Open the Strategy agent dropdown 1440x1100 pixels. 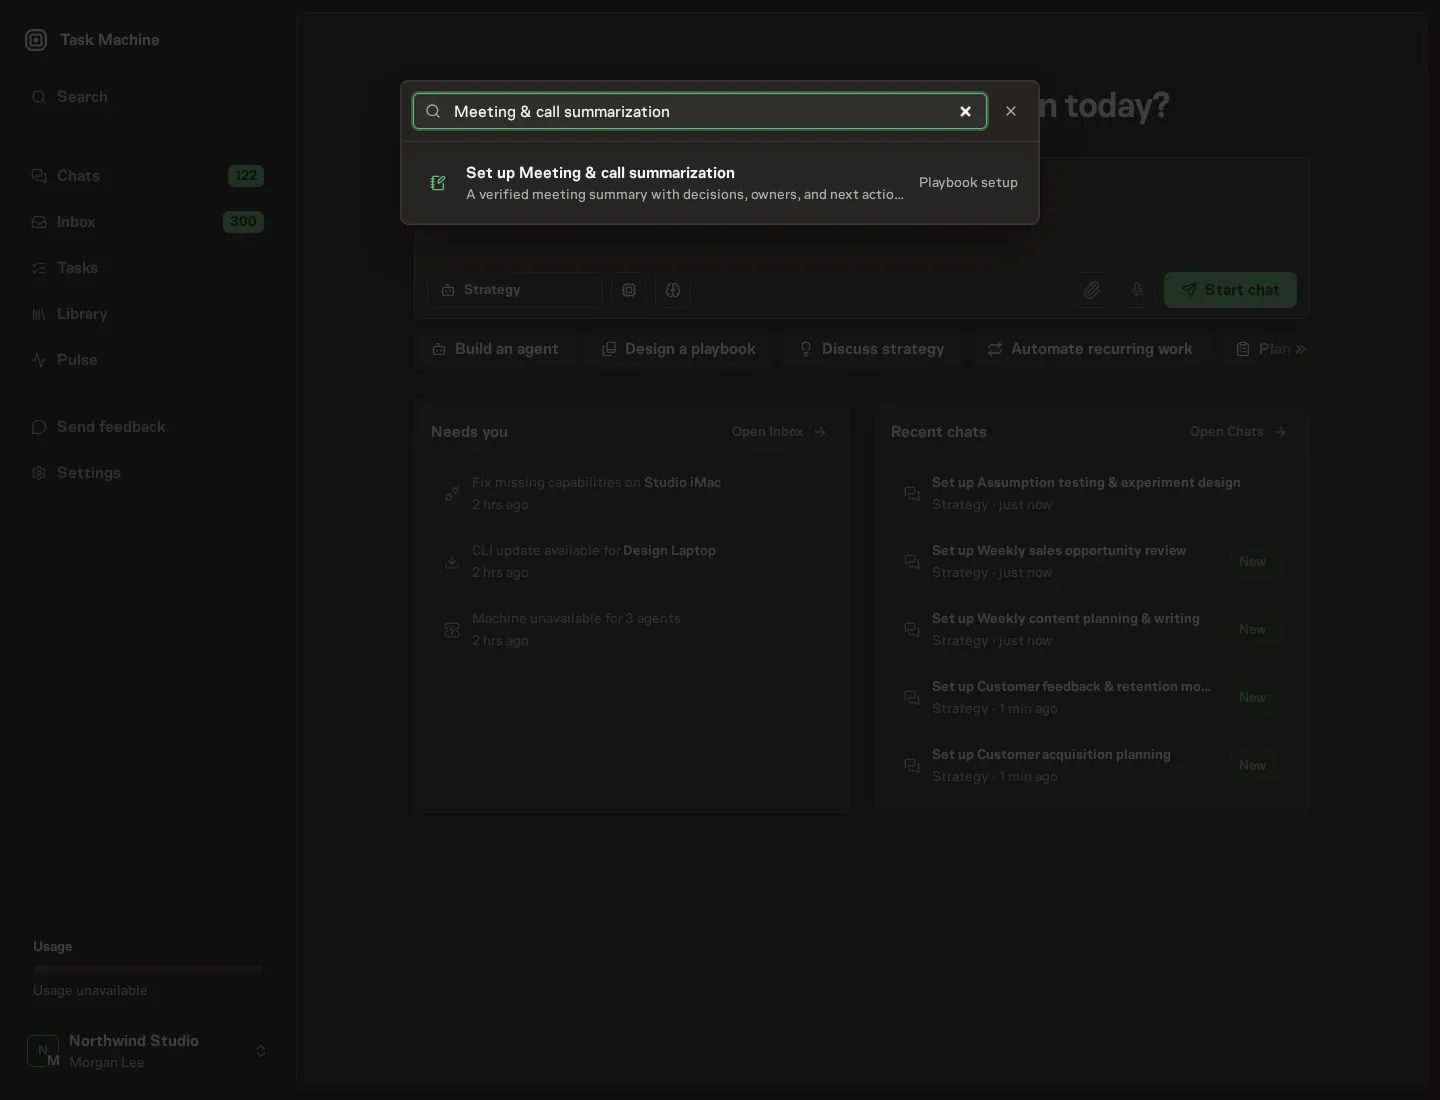coord(514,290)
